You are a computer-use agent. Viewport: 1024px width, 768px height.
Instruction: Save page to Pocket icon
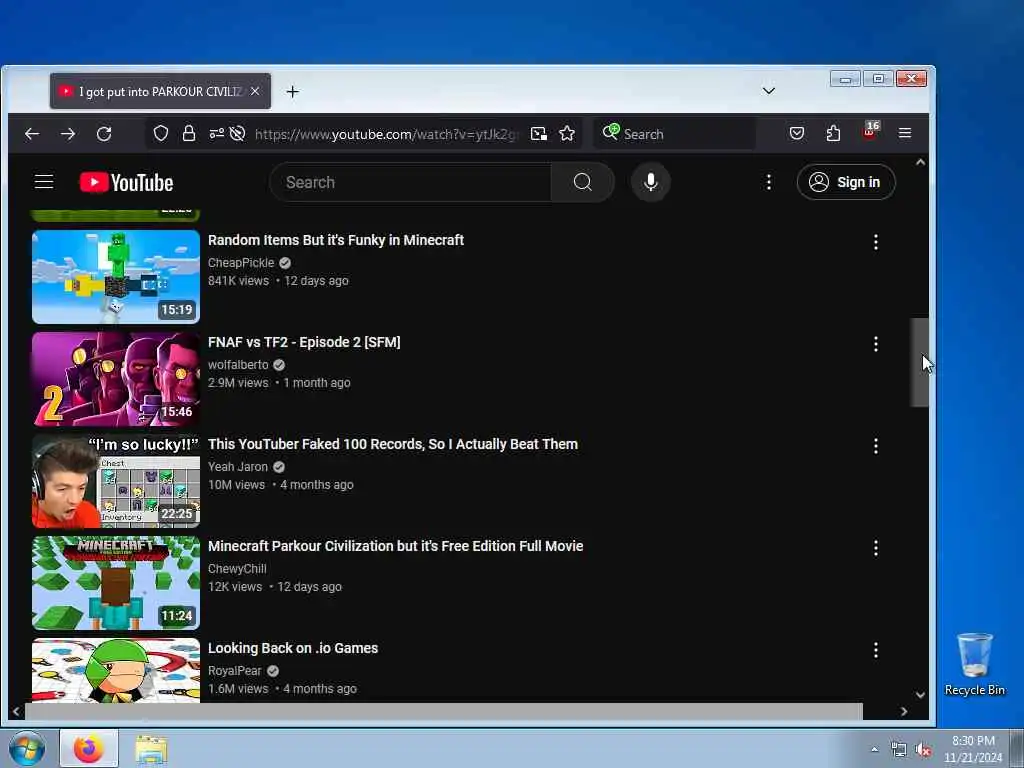tap(797, 134)
